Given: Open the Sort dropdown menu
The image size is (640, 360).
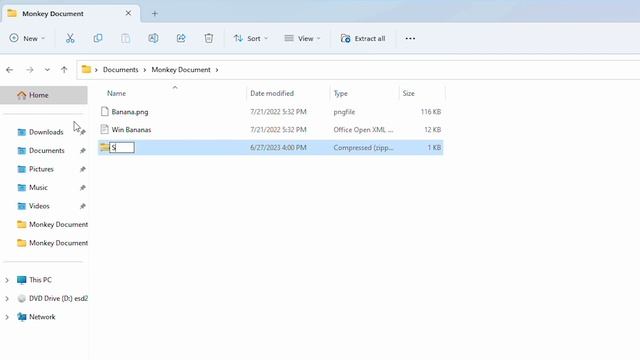Looking at the screenshot, I should click(251, 38).
